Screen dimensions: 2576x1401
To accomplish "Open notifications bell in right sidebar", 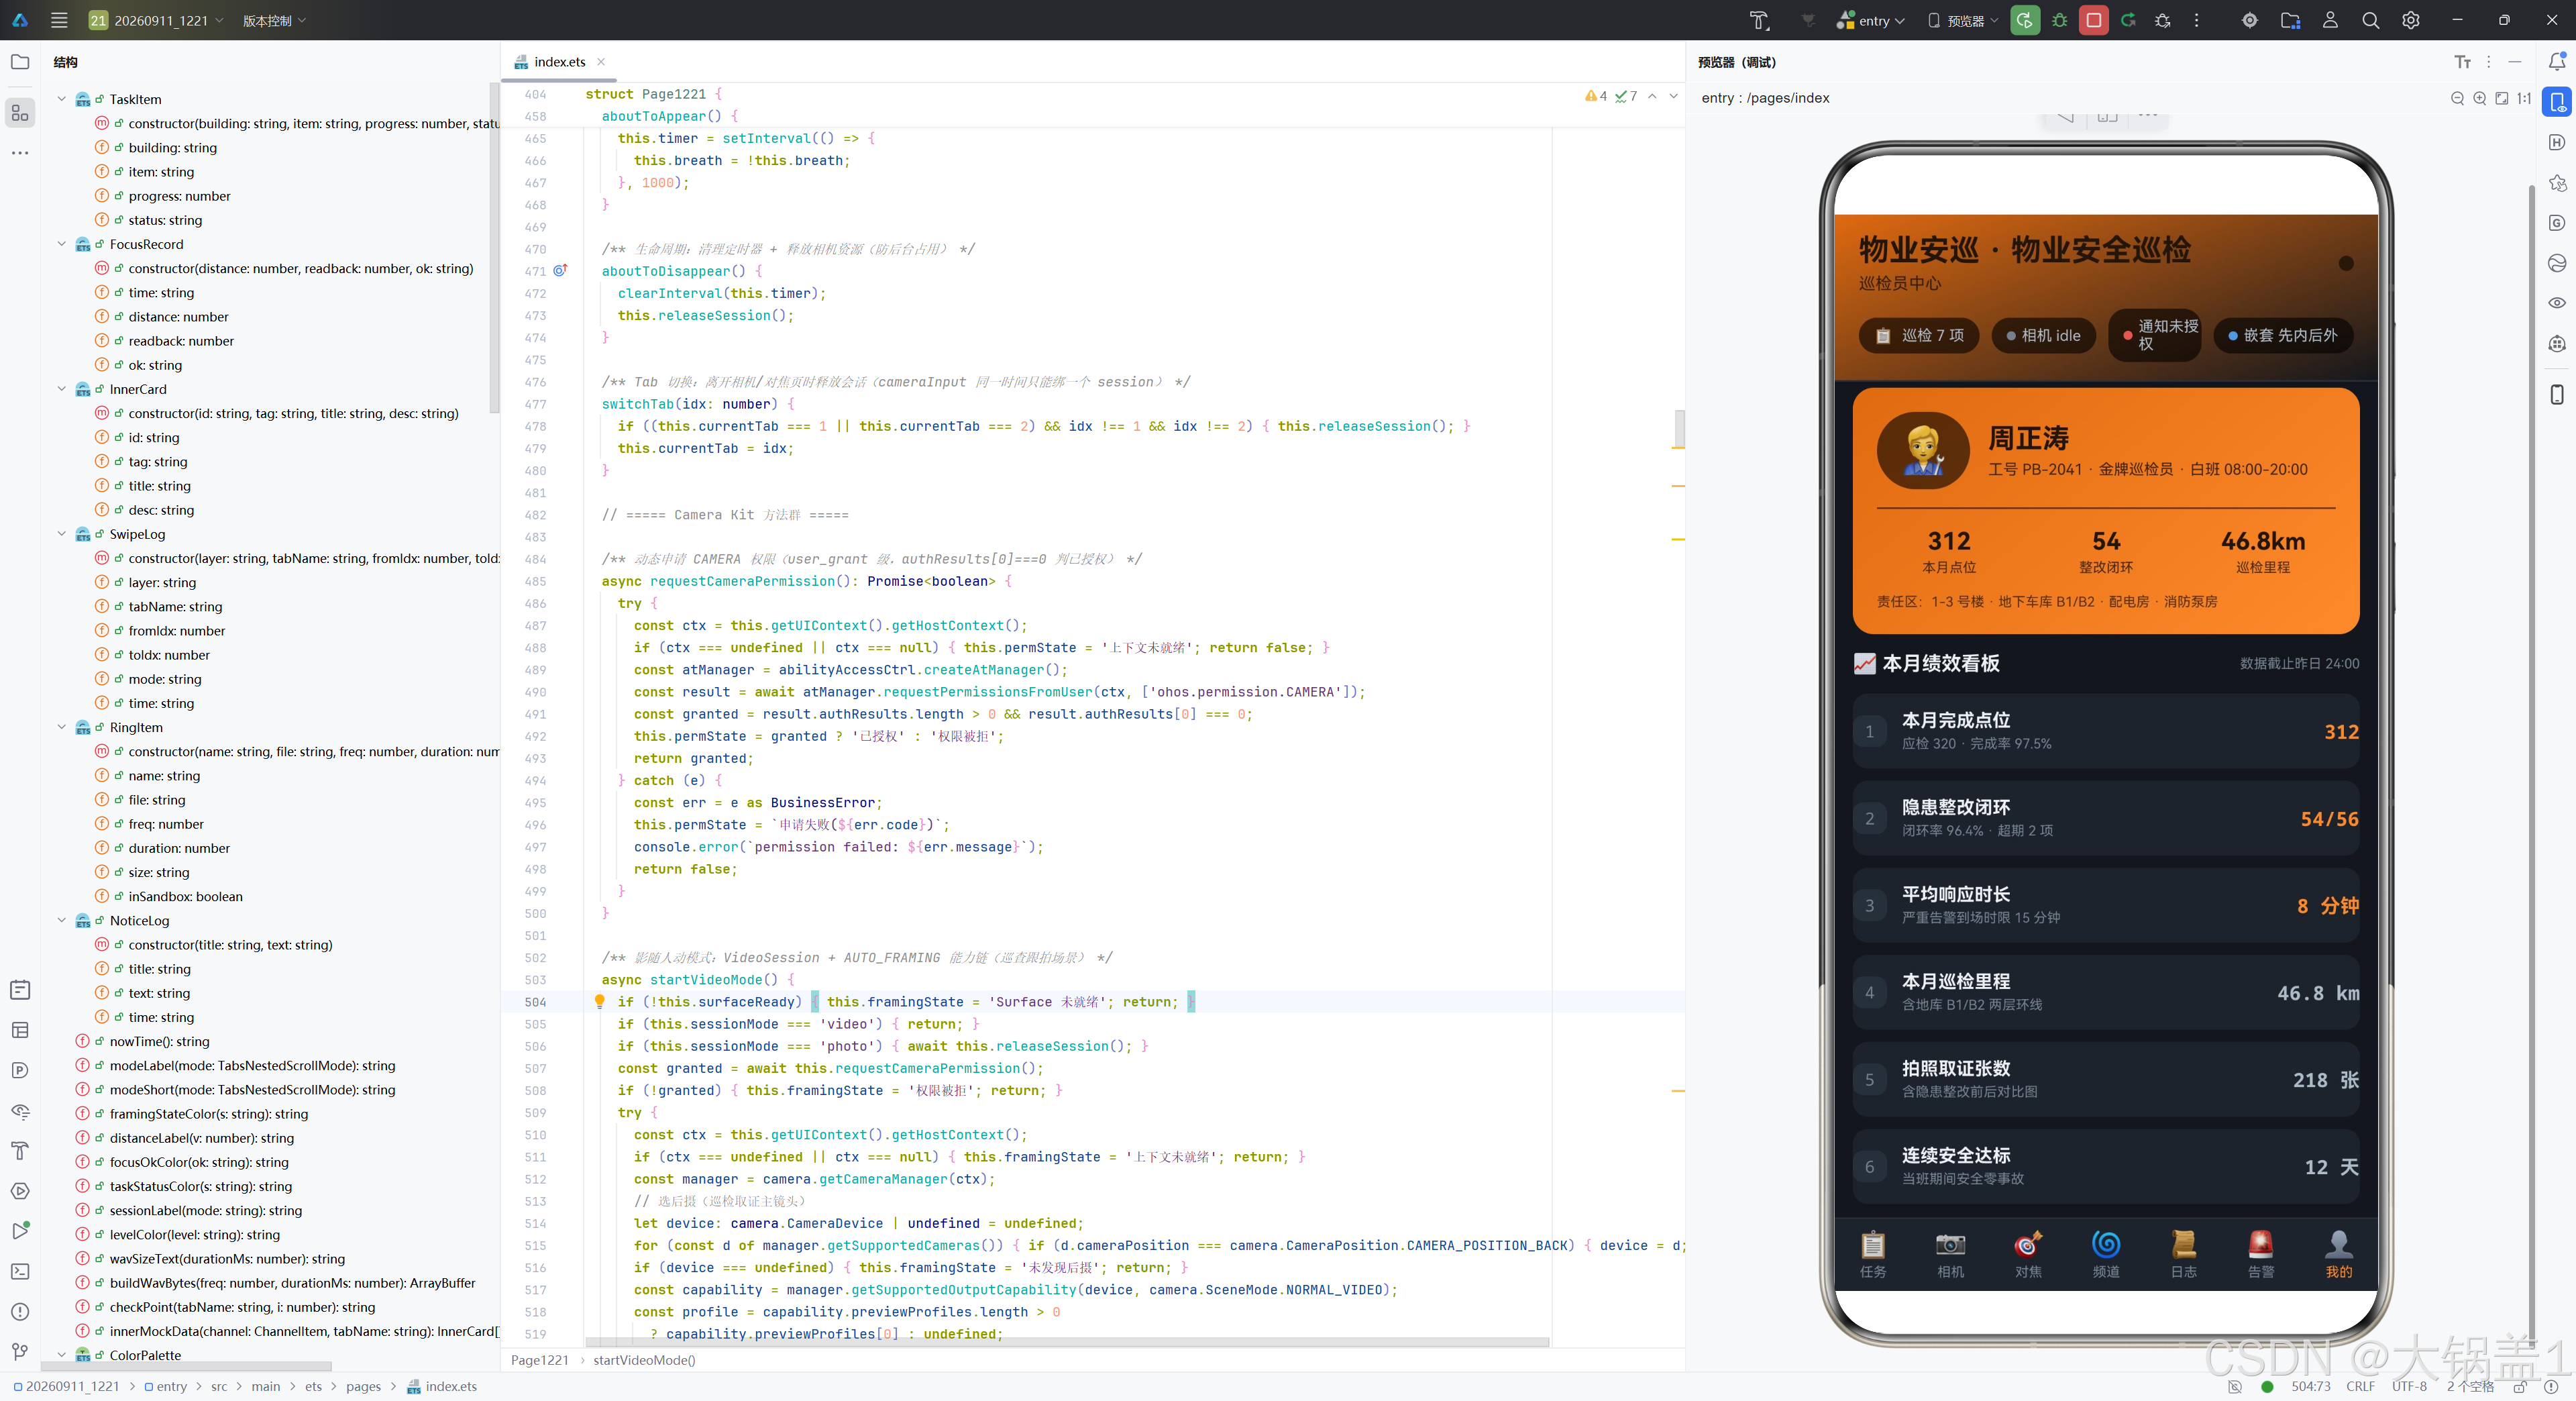I will click(2556, 62).
